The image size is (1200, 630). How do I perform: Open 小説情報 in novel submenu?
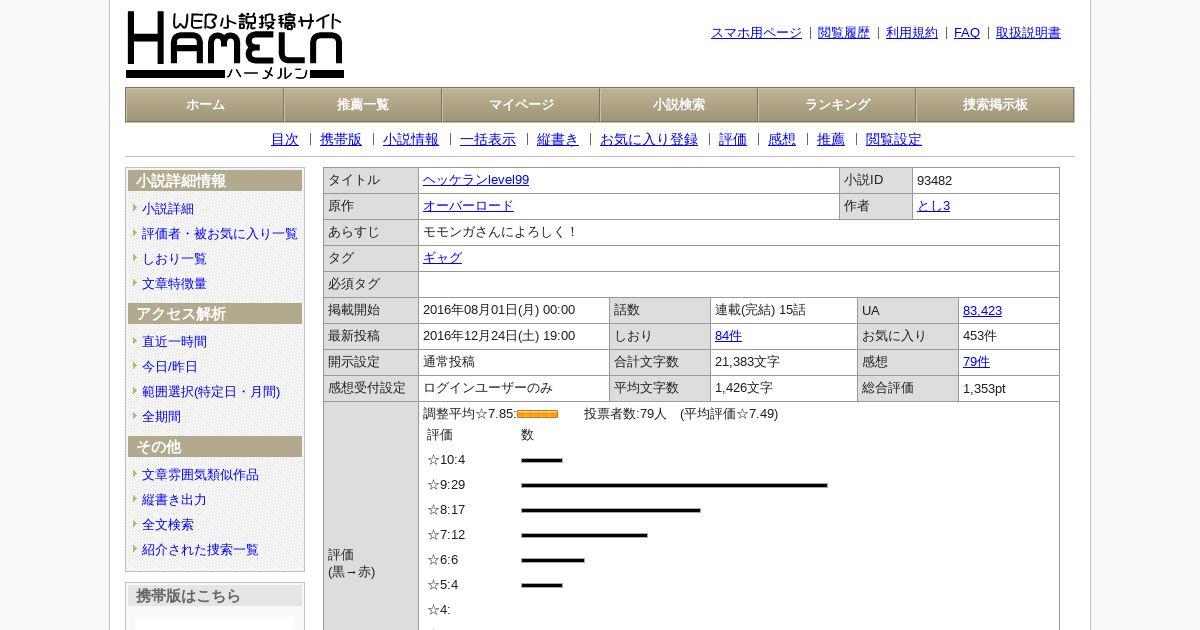click(x=411, y=140)
